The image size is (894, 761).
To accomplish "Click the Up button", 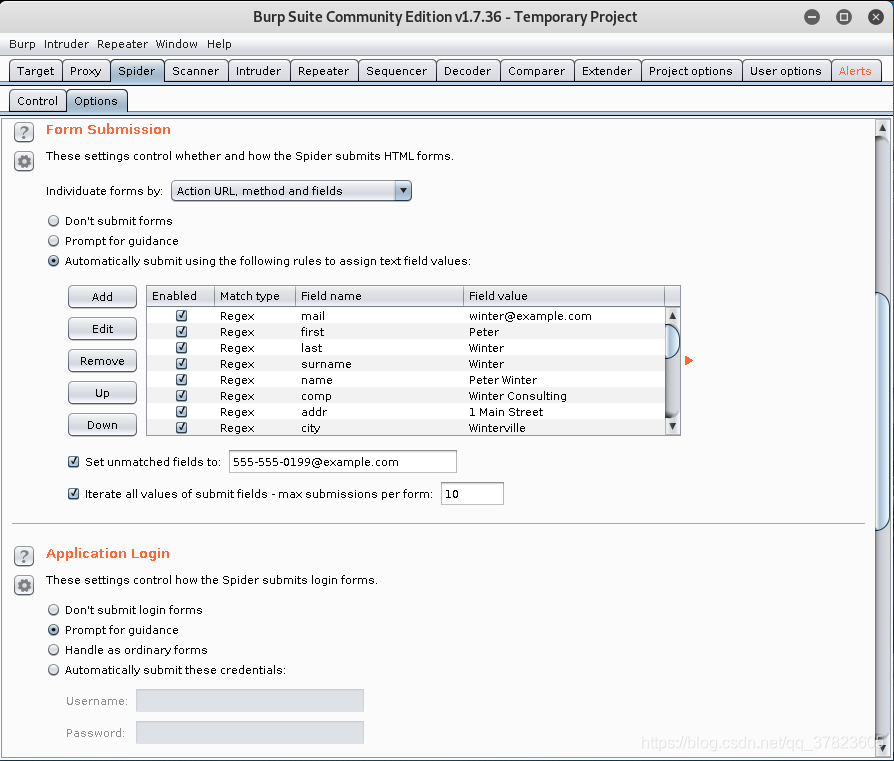I will click(x=102, y=392).
